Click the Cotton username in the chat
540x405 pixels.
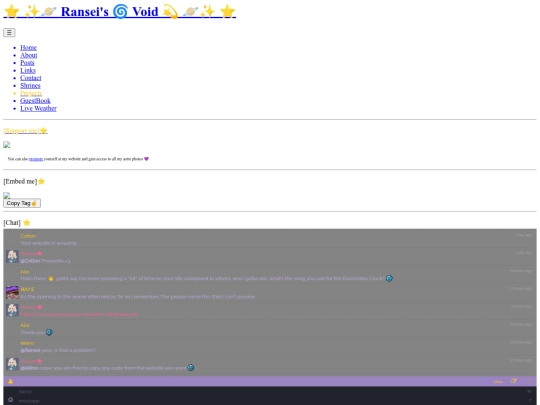coord(28,236)
